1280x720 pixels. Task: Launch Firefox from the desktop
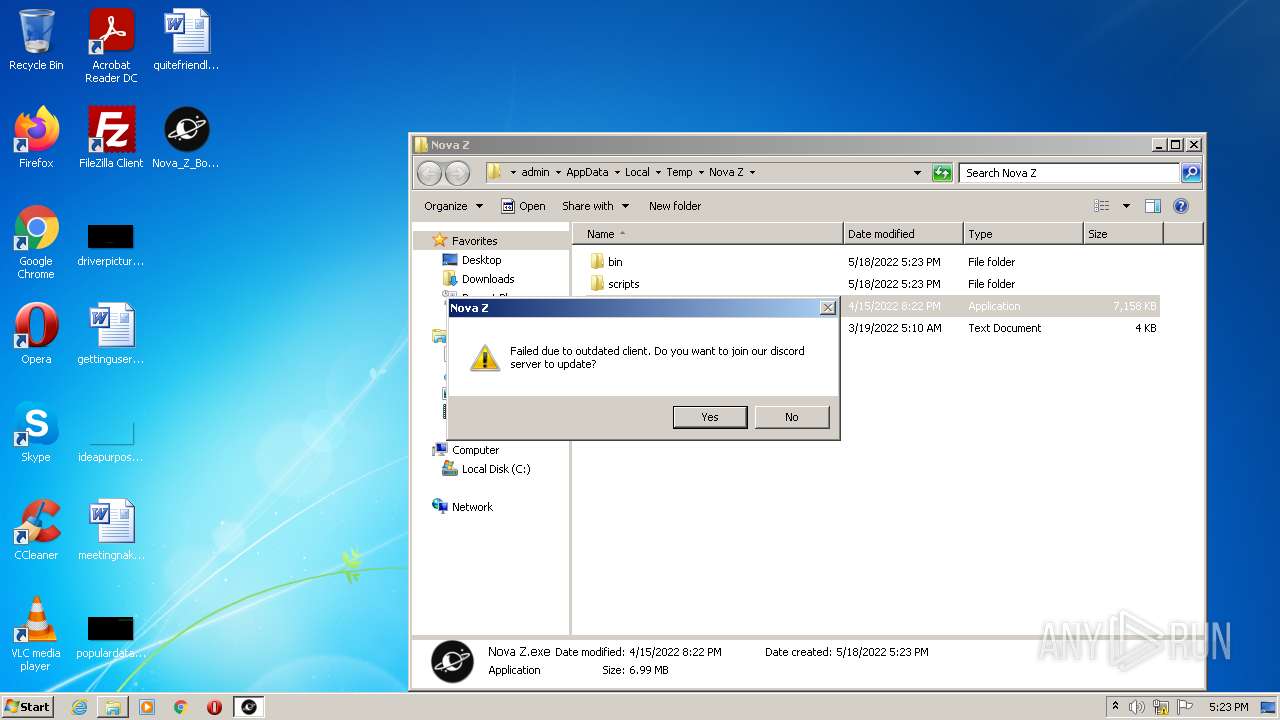tap(36, 138)
